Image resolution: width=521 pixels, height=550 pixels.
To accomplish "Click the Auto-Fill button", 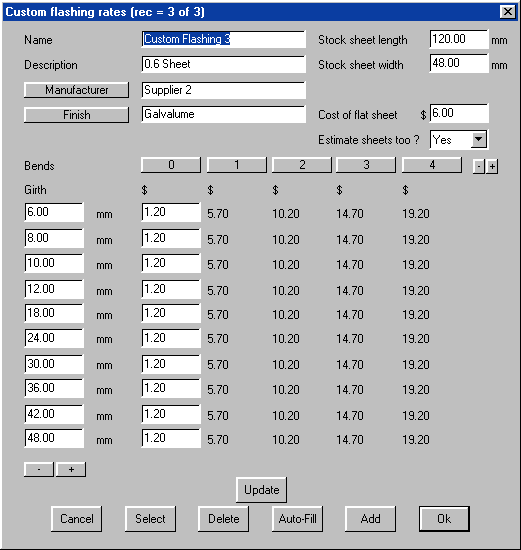I will pos(298,518).
